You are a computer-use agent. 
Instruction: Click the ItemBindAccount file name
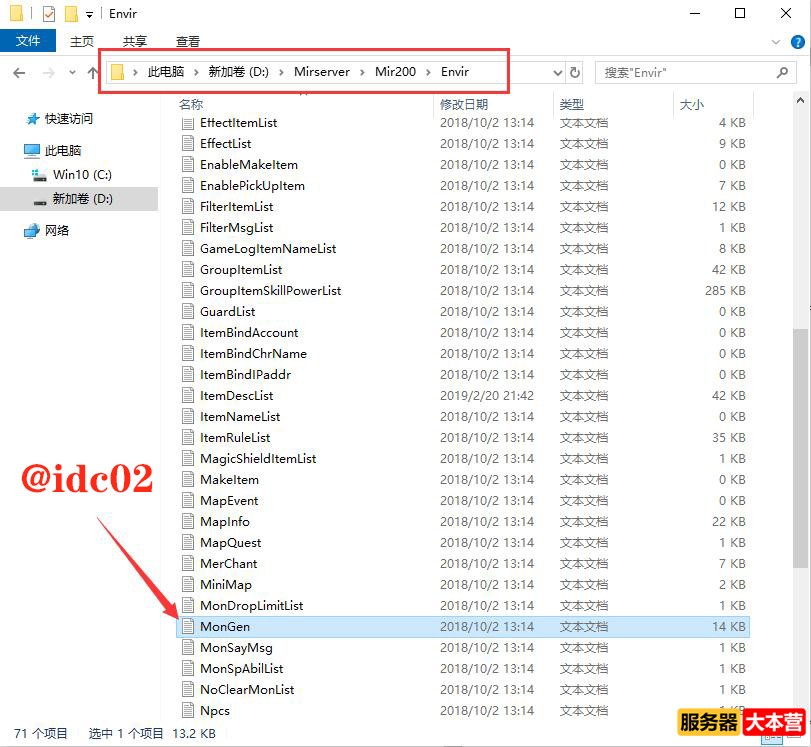(x=249, y=333)
